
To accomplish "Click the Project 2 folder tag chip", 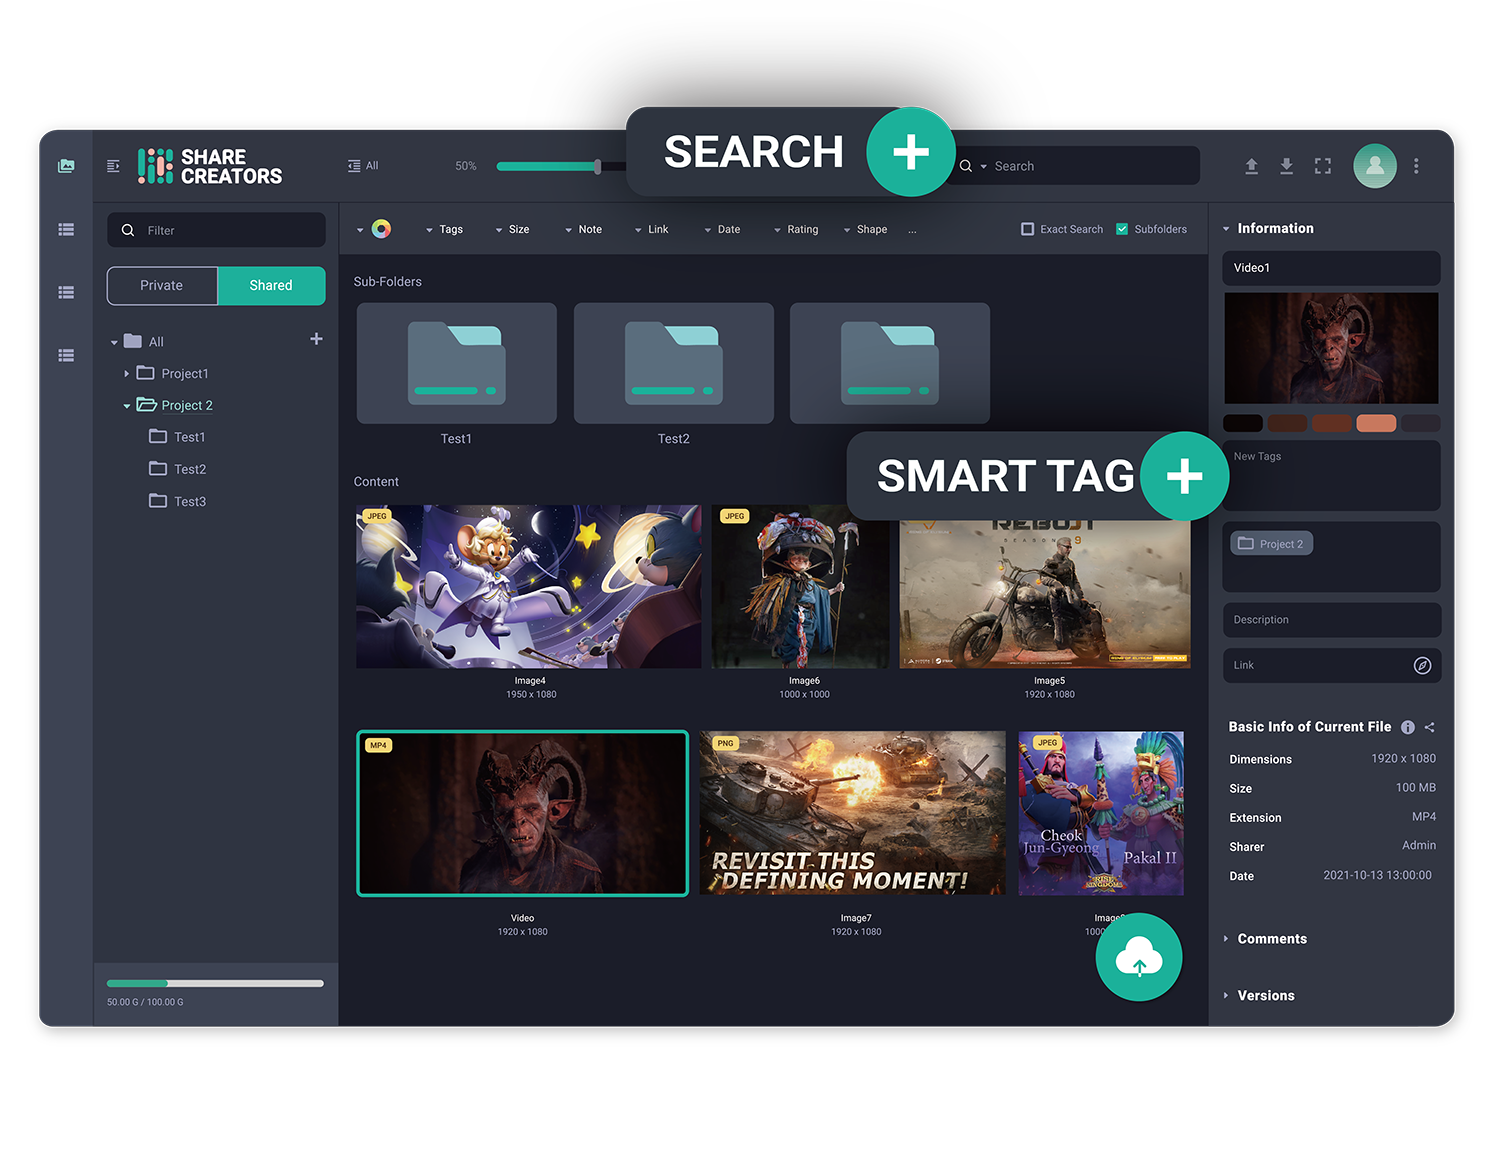I will (x=1270, y=544).
